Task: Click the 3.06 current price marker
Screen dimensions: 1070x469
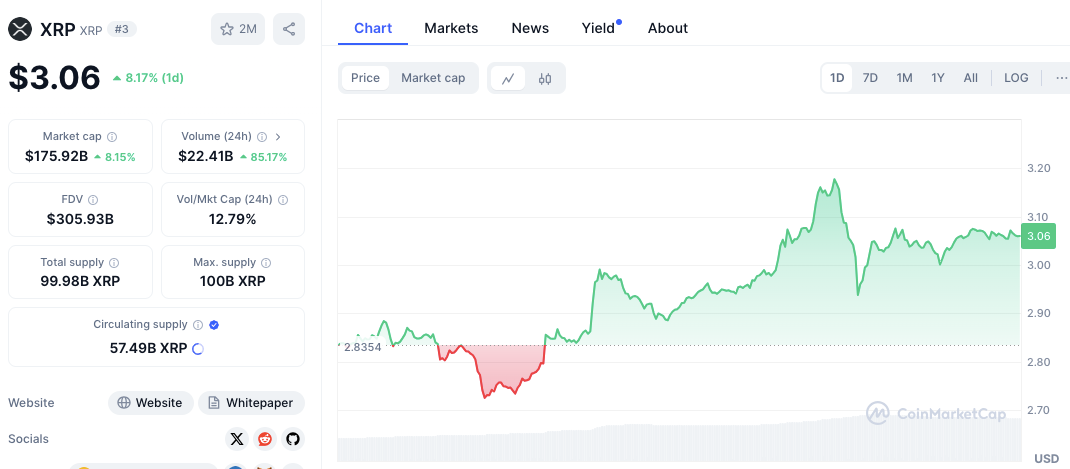Action: tap(1040, 236)
